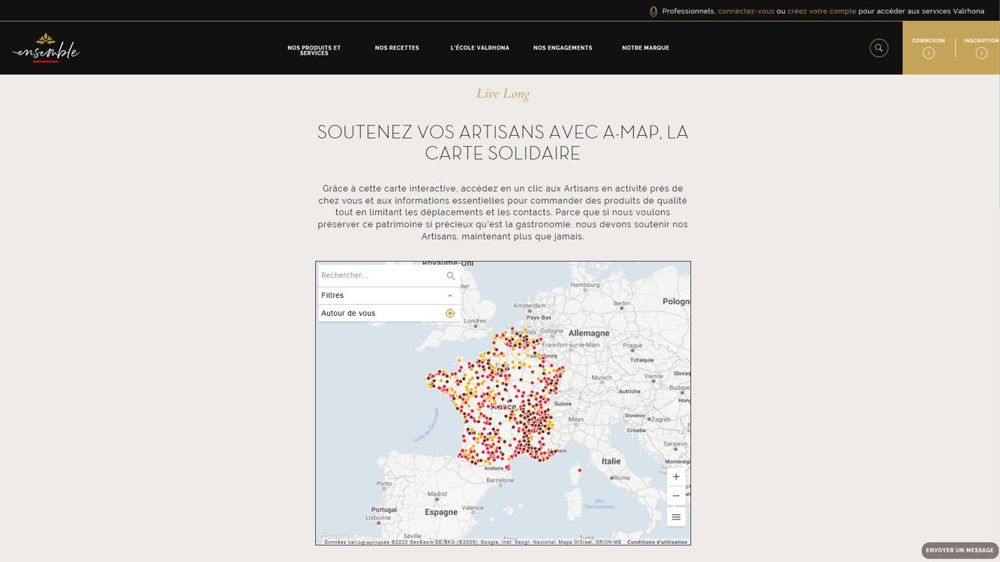The image size is (1000, 562).
Task: Focus the Rechercher map search field
Action: click(x=388, y=276)
